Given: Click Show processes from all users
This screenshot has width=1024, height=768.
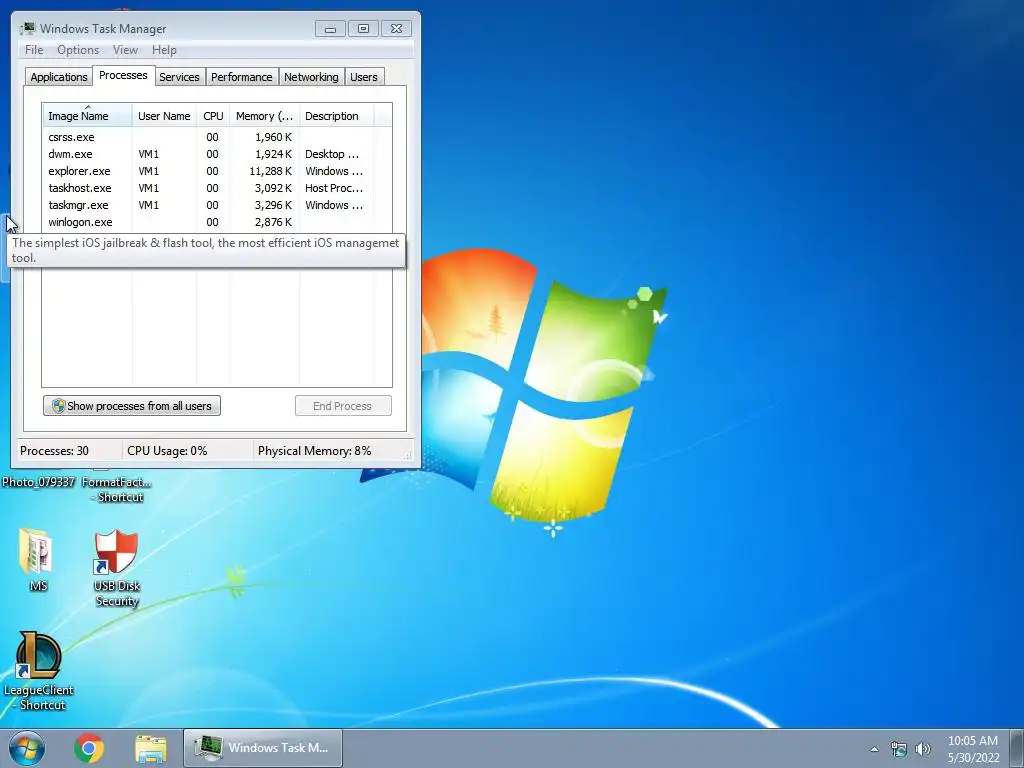Looking at the screenshot, I should click(132, 406).
